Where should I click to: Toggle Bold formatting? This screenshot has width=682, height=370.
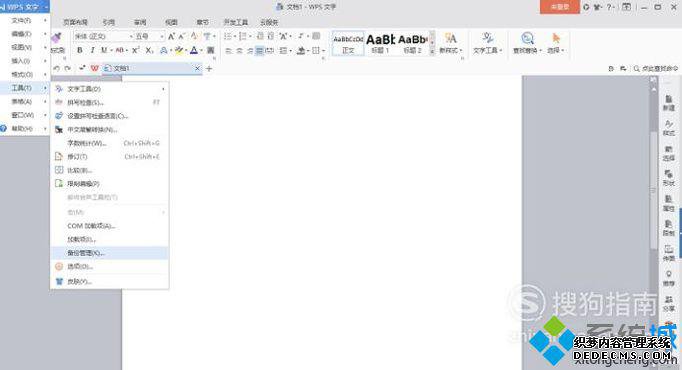(x=80, y=50)
